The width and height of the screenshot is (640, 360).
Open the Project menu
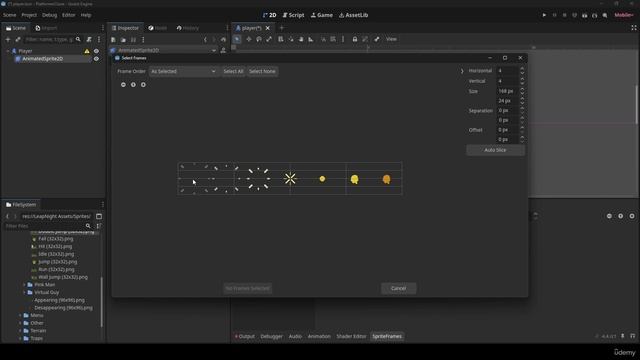29,15
